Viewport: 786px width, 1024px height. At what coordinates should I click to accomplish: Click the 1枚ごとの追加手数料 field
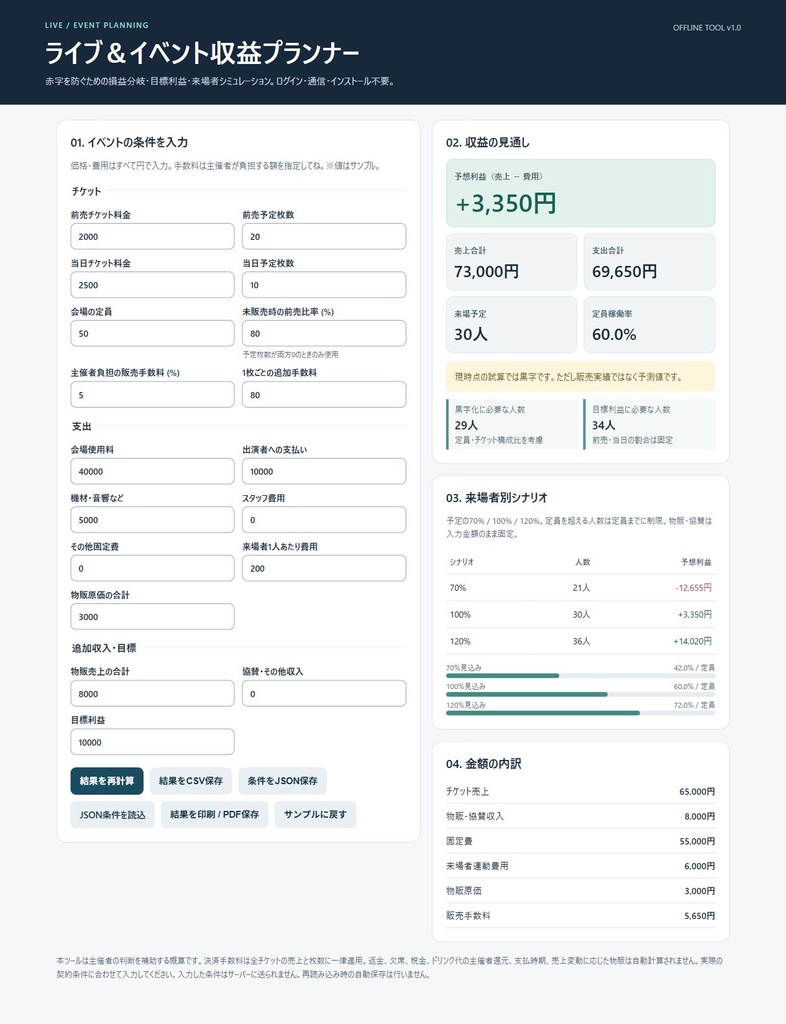324,394
